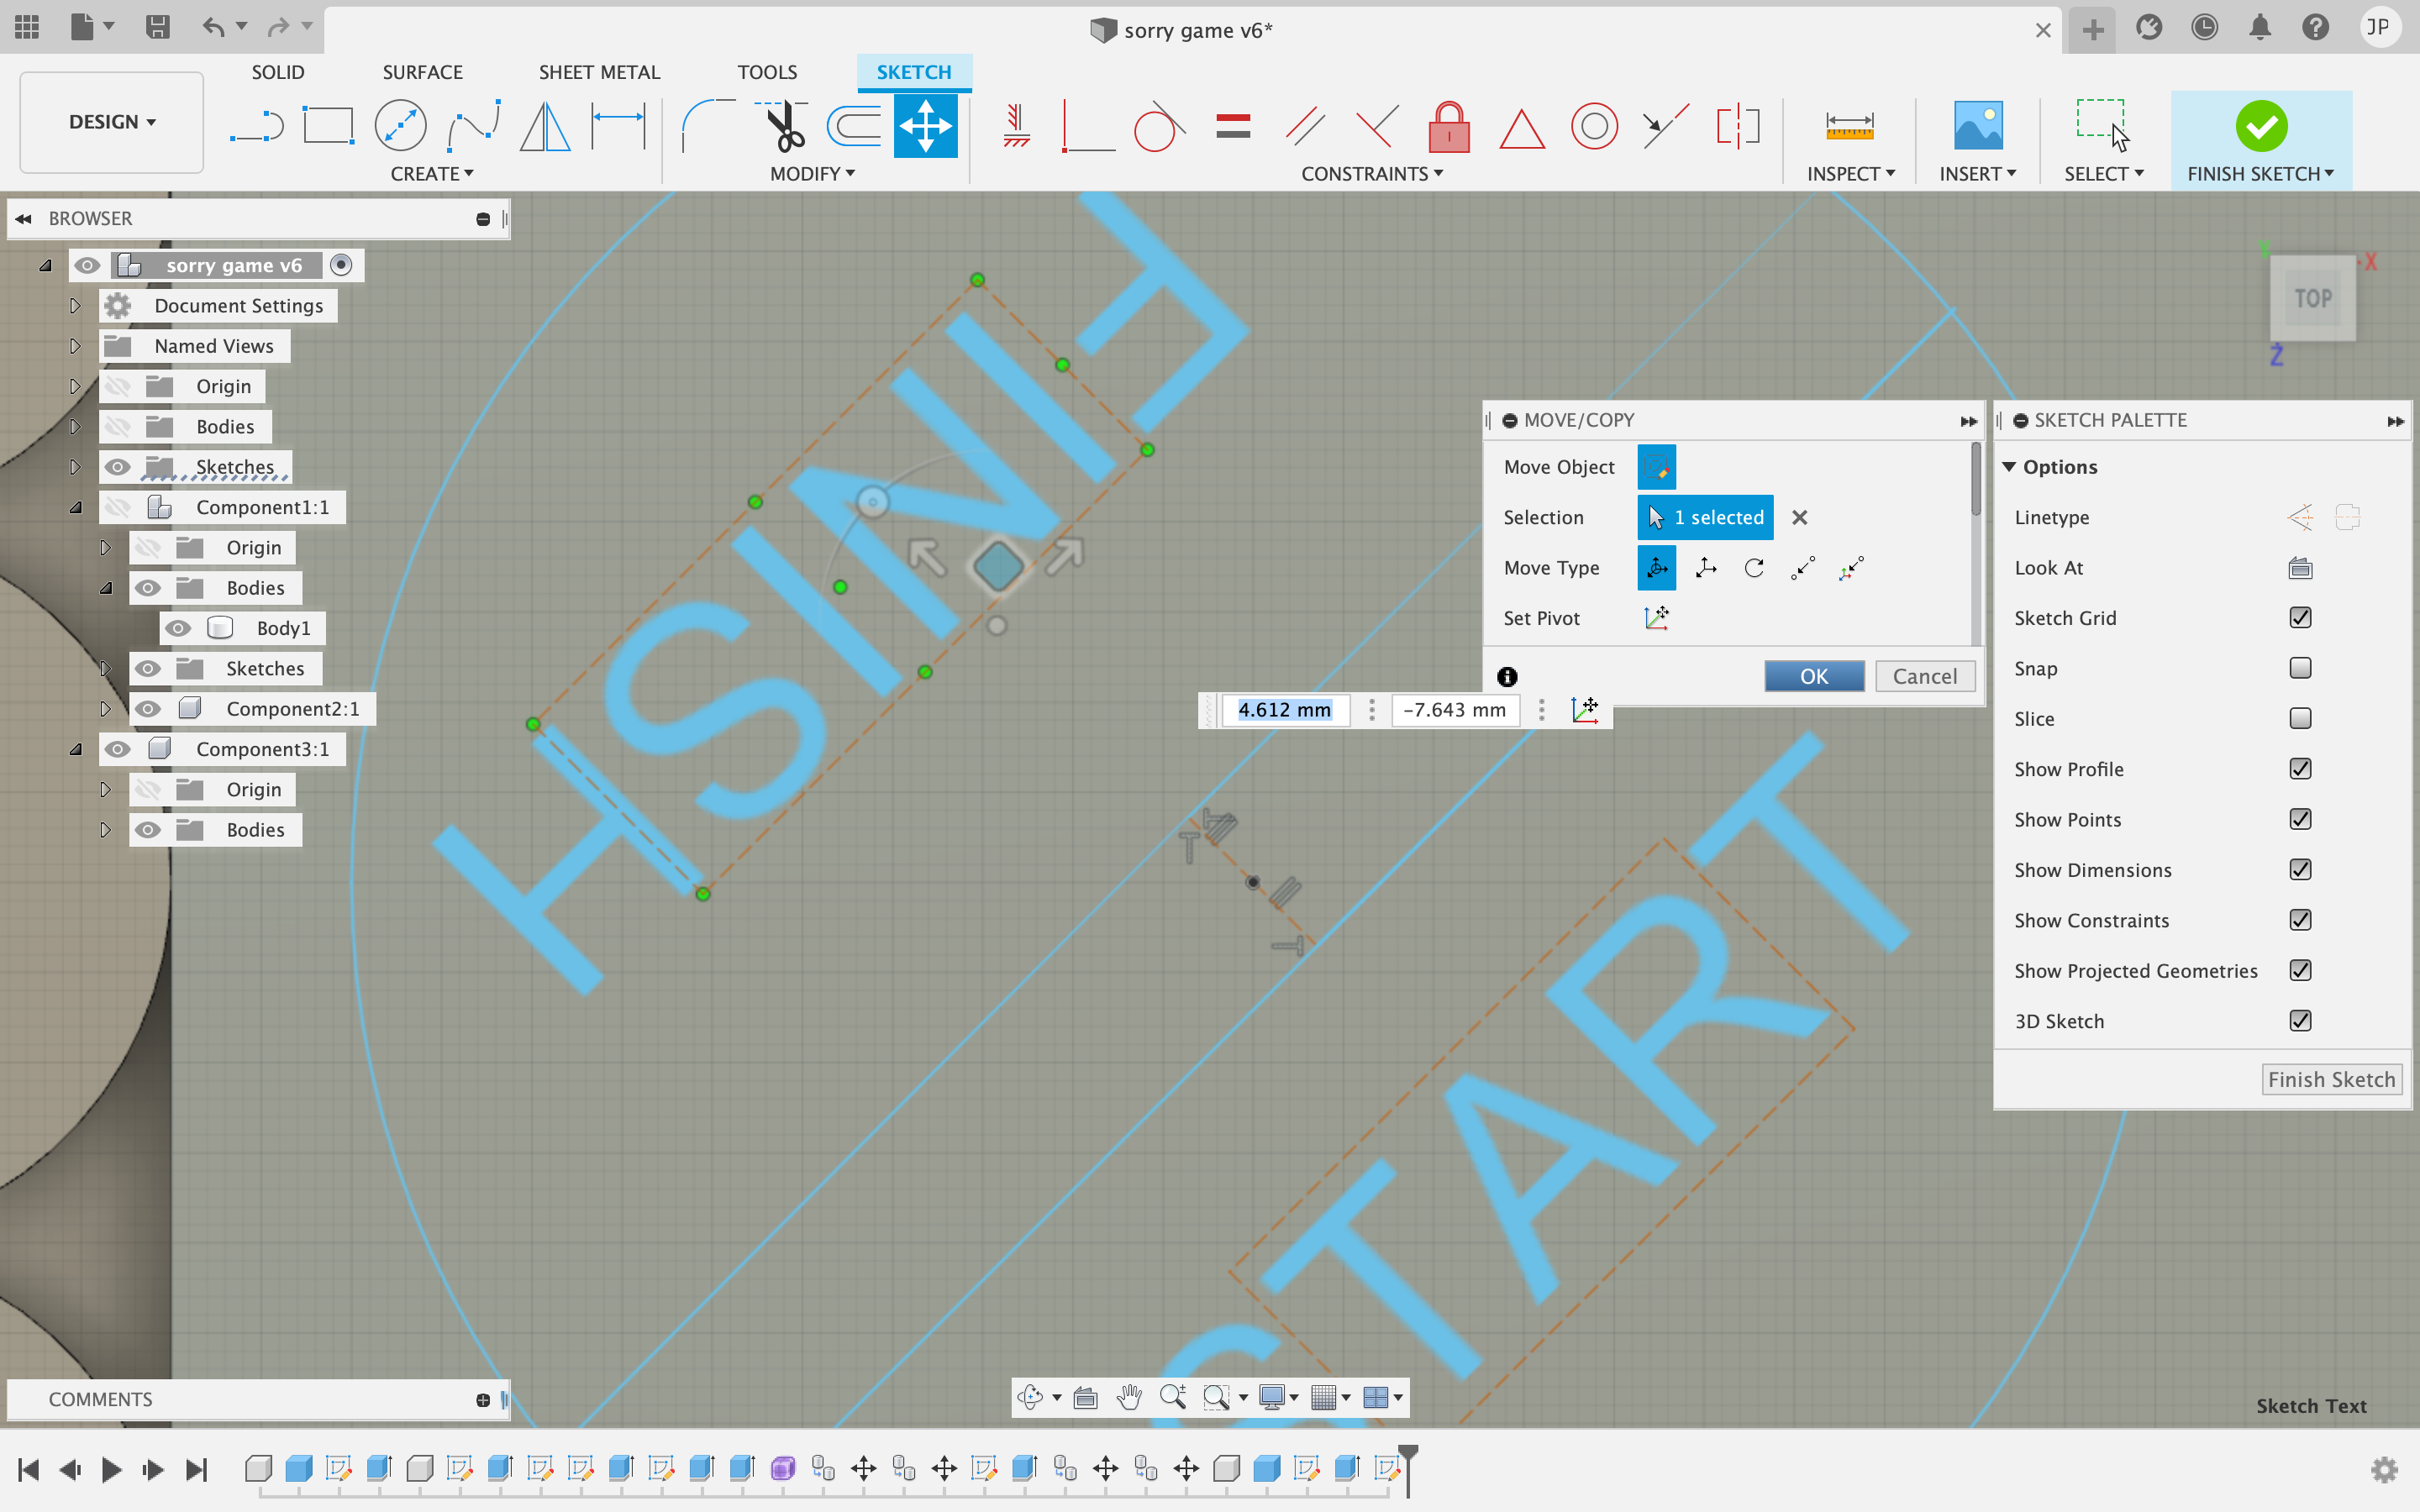Toggle the Show Constraints checkbox
Image resolution: width=2420 pixels, height=1512 pixels.
pyautogui.click(x=2300, y=920)
